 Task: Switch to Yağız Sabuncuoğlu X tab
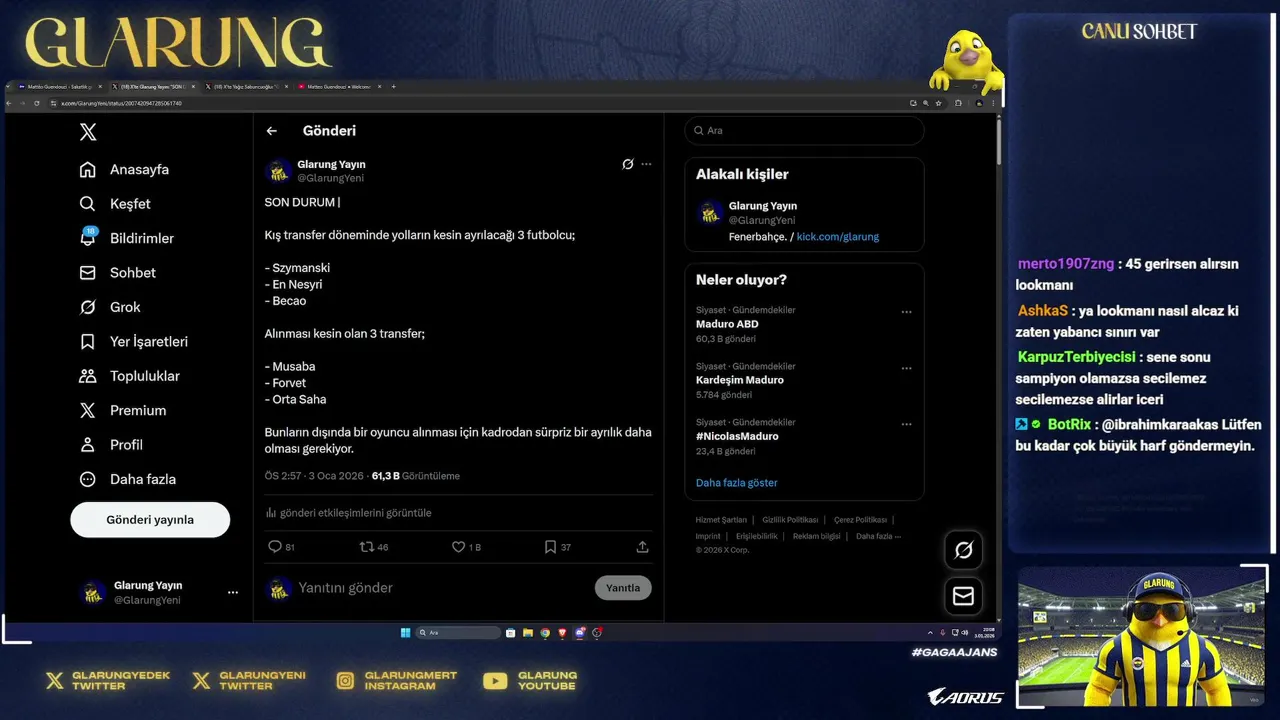pyautogui.click(x=247, y=87)
